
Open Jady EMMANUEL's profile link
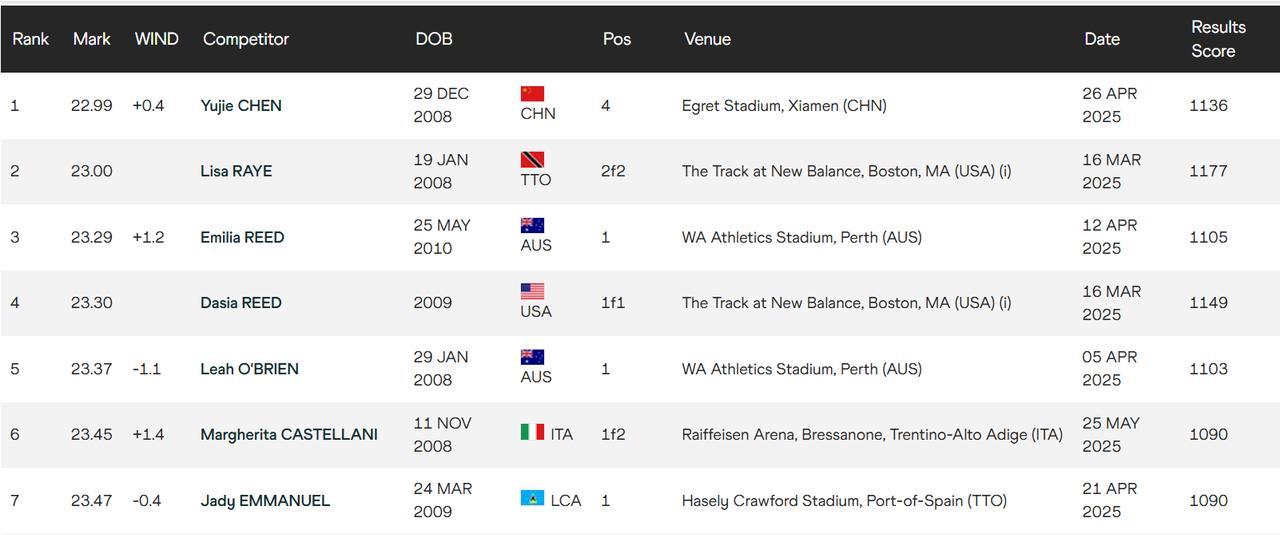pos(265,501)
